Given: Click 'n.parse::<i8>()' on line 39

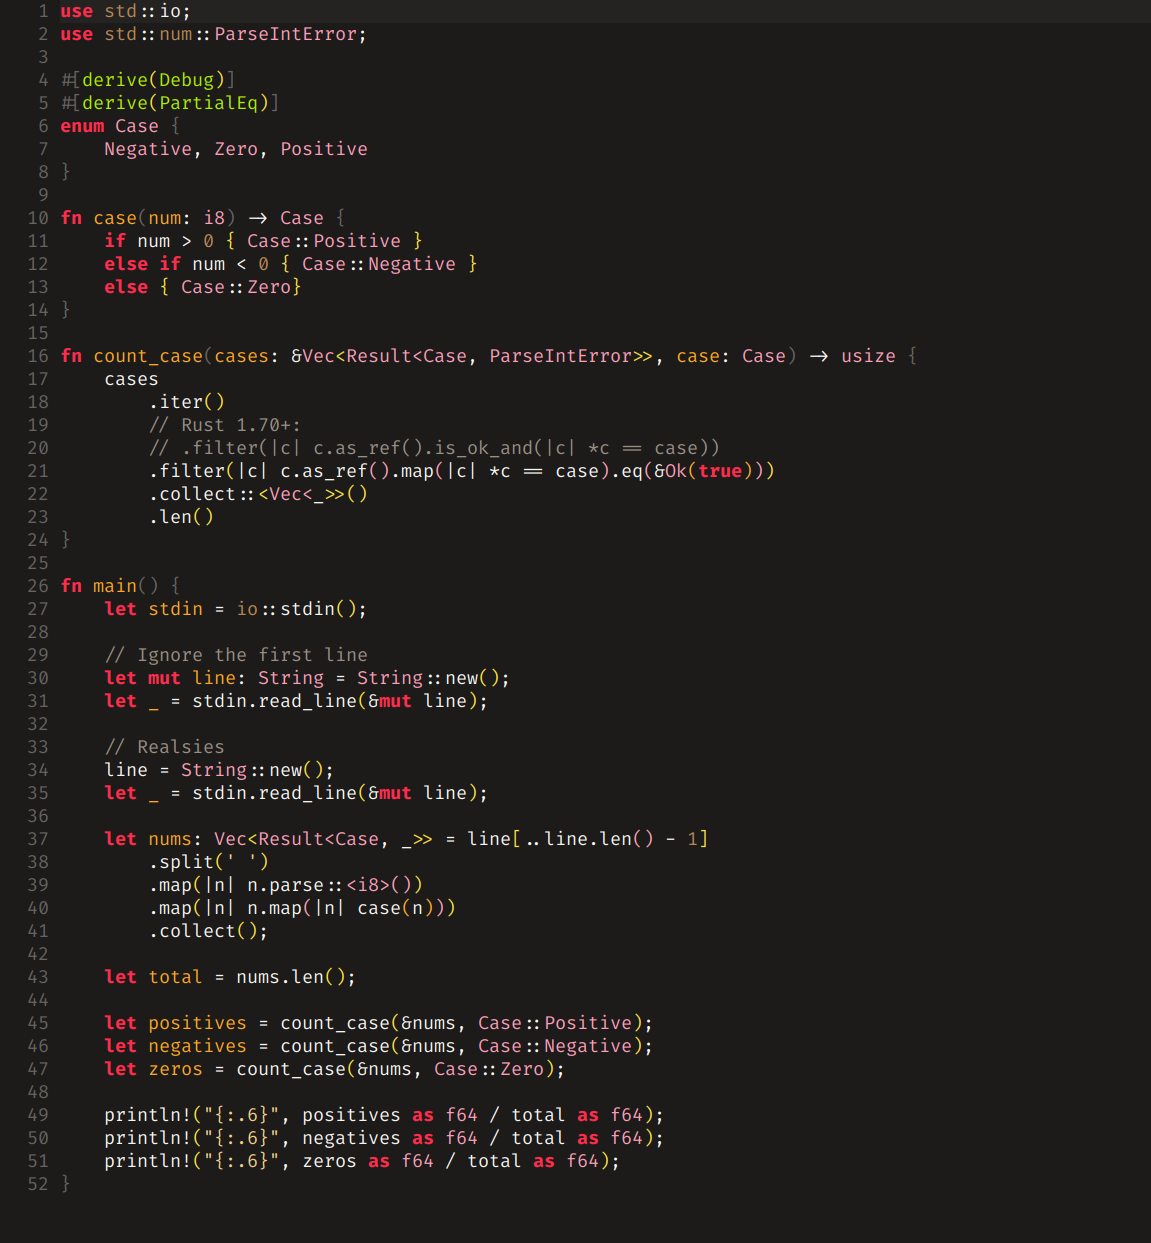Looking at the screenshot, I should (330, 885).
